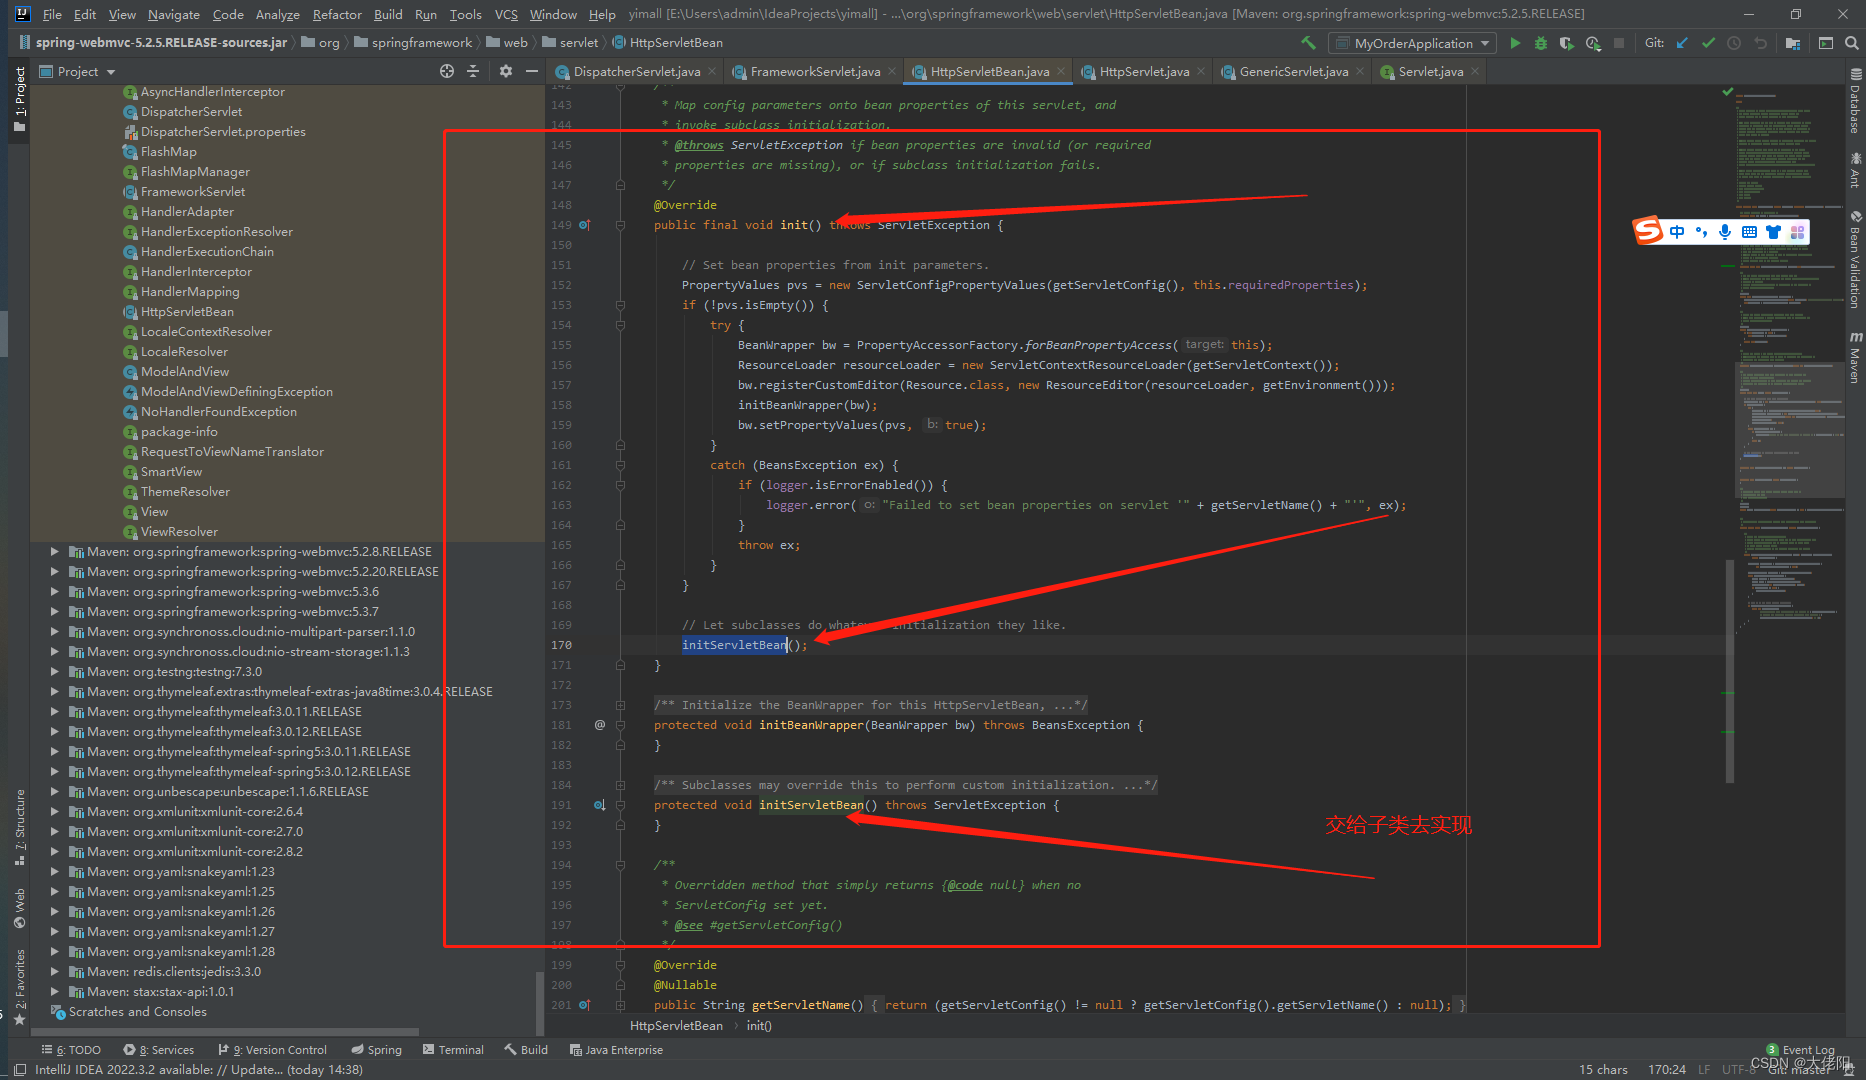
Task: Open Project panel gear settings
Action: (506, 71)
